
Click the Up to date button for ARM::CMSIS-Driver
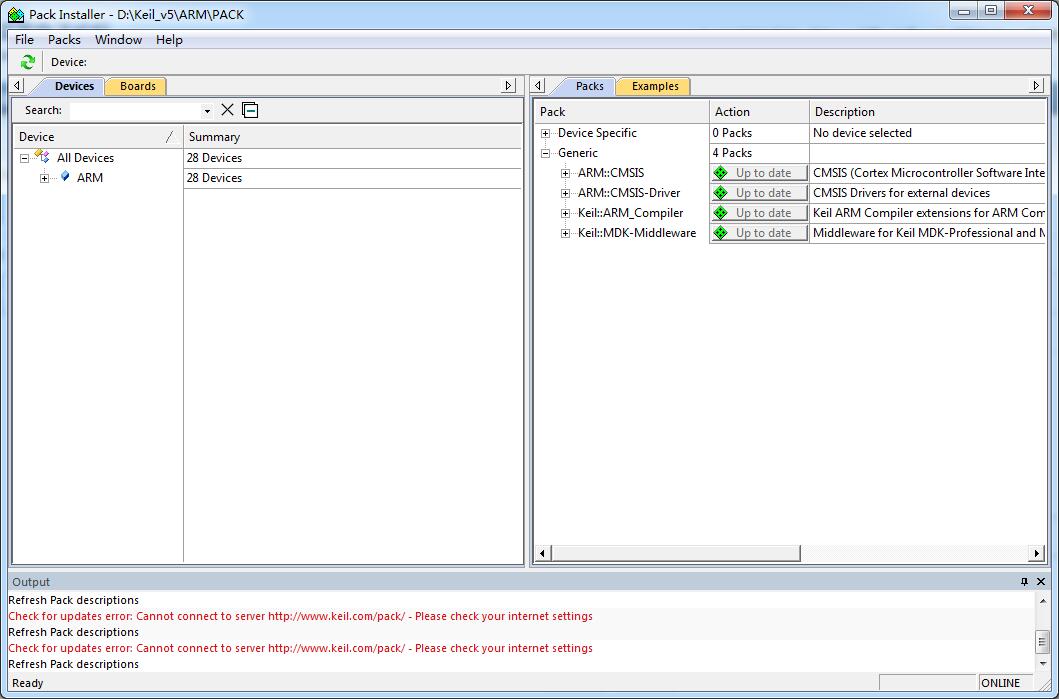tap(760, 192)
